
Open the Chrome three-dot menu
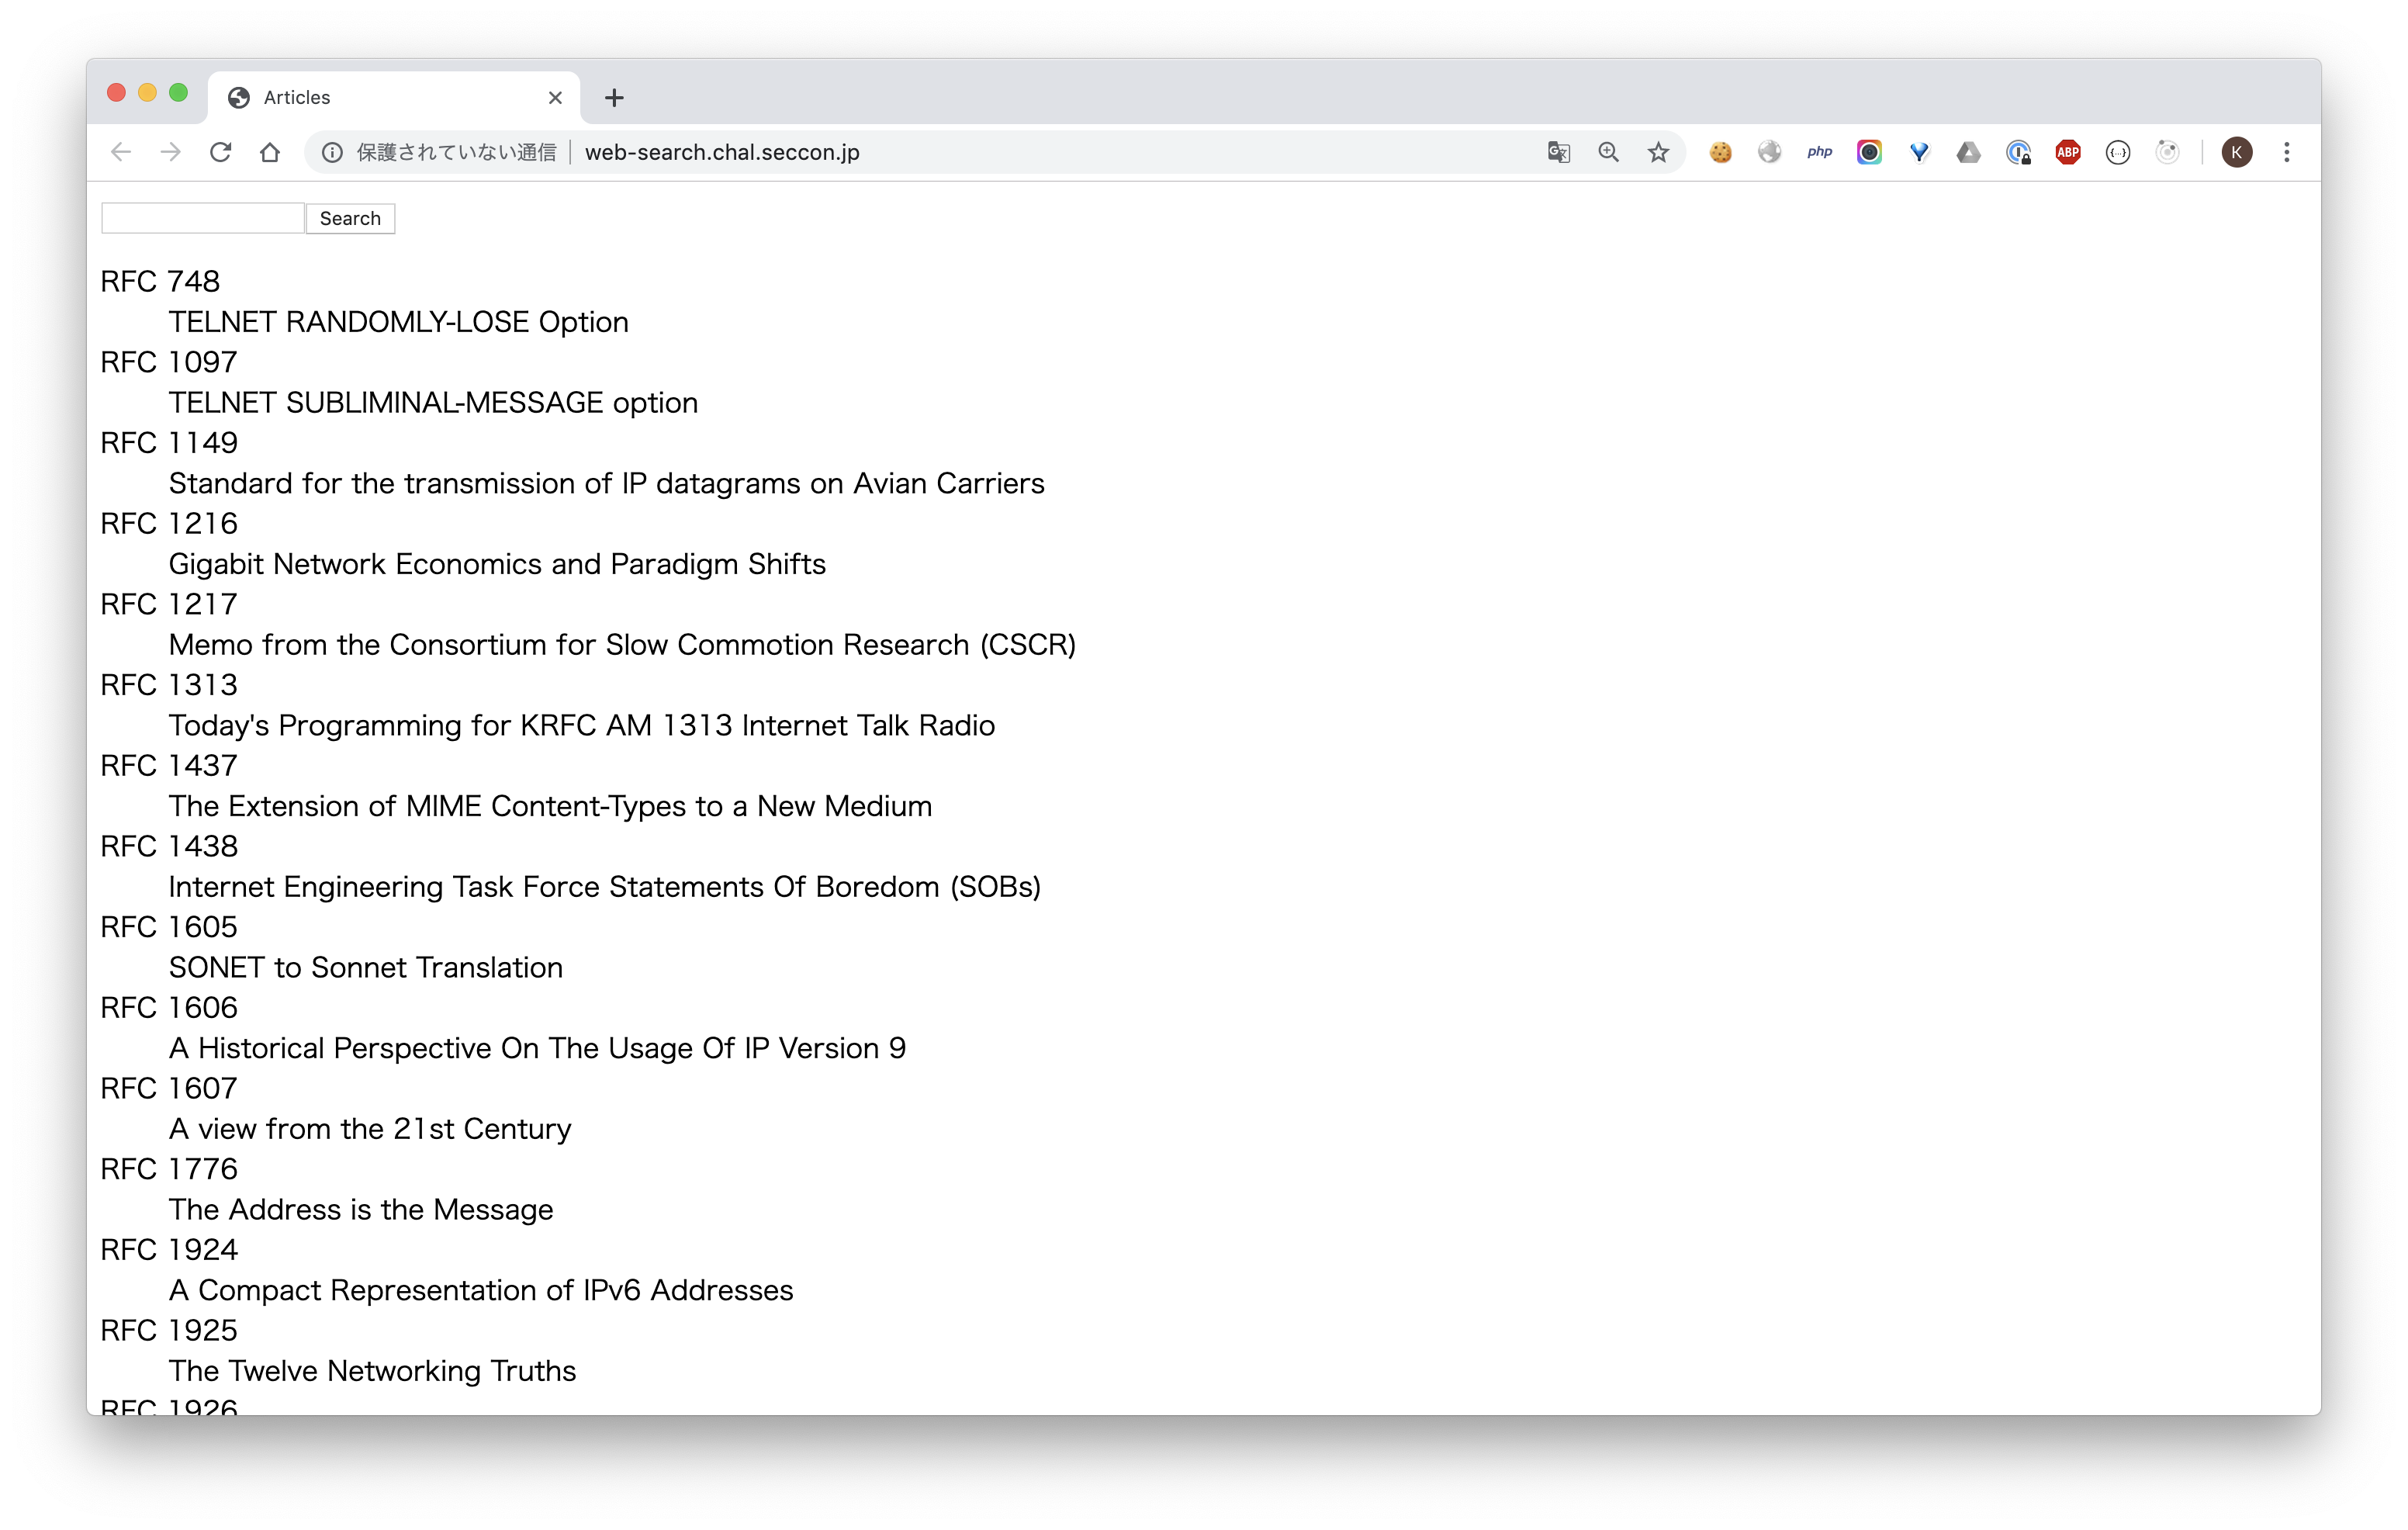click(x=2286, y=152)
